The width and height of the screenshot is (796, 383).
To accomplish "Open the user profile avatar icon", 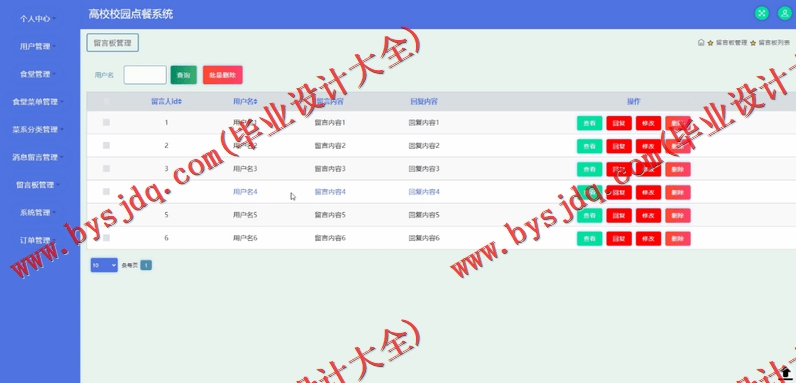I will pos(785,14).
